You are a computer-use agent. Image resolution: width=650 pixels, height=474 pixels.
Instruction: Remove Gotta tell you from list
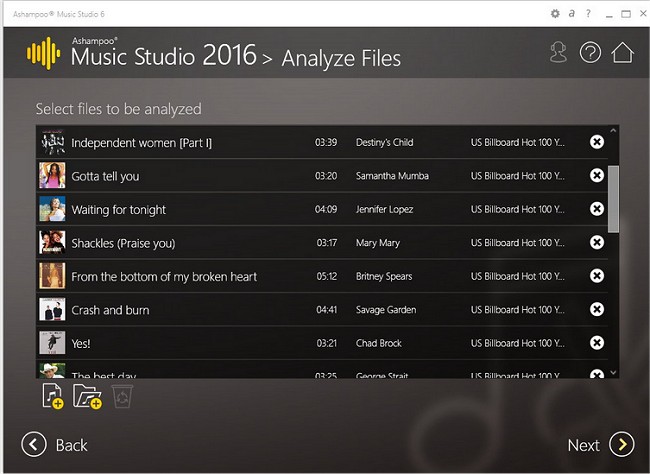click(x=597, y=175)
